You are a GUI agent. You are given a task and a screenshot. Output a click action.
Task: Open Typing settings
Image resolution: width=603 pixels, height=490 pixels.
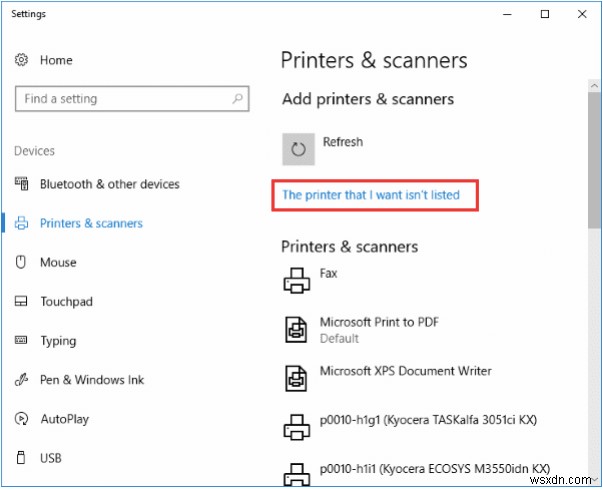[58, 341]
